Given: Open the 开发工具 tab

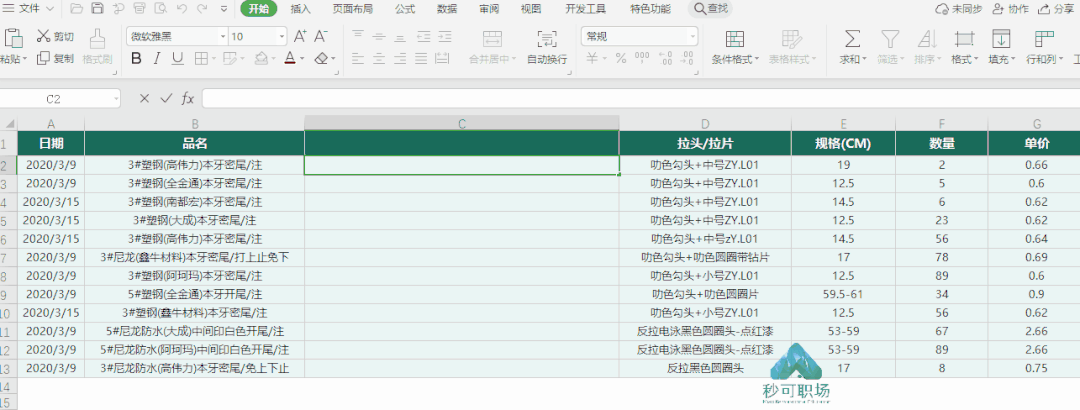Looking at the screenshot, I should 585,9.
